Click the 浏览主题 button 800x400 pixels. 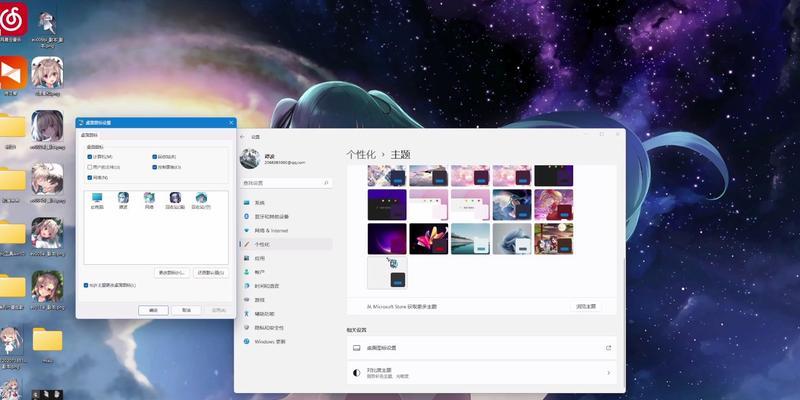click(586, 307)
